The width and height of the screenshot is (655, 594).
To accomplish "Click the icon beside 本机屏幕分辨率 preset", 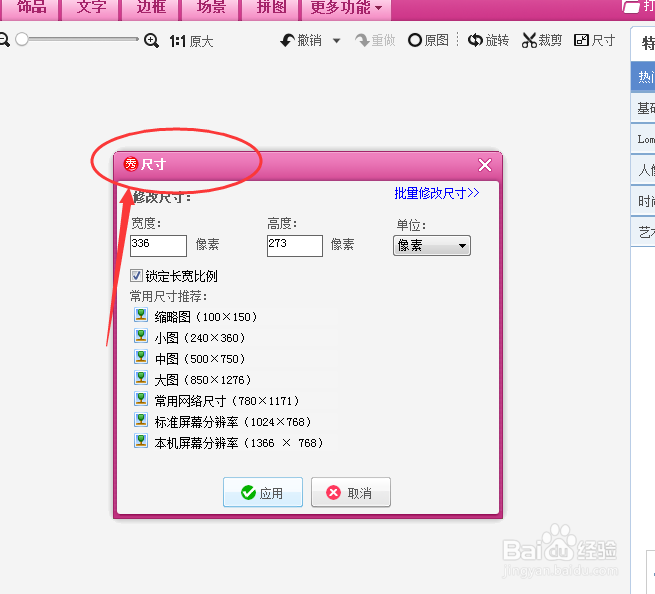I will click(141, 440).
